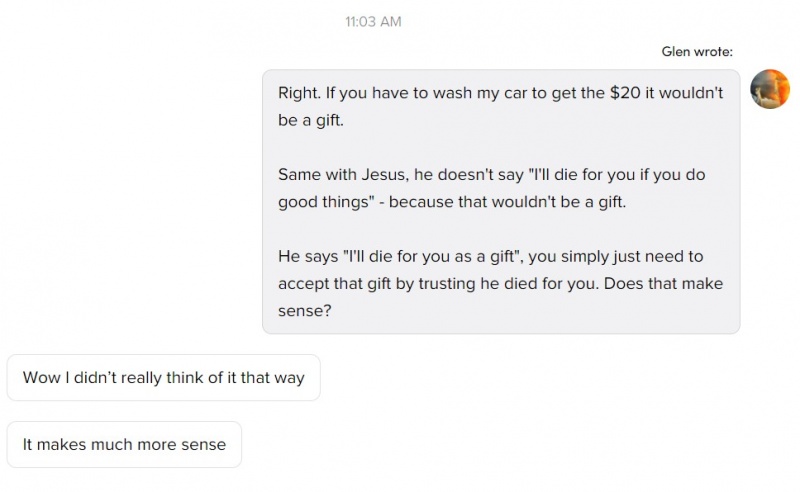Select Glen's gray message bubble
Screen dimensions: 800x492
point(501,201)
